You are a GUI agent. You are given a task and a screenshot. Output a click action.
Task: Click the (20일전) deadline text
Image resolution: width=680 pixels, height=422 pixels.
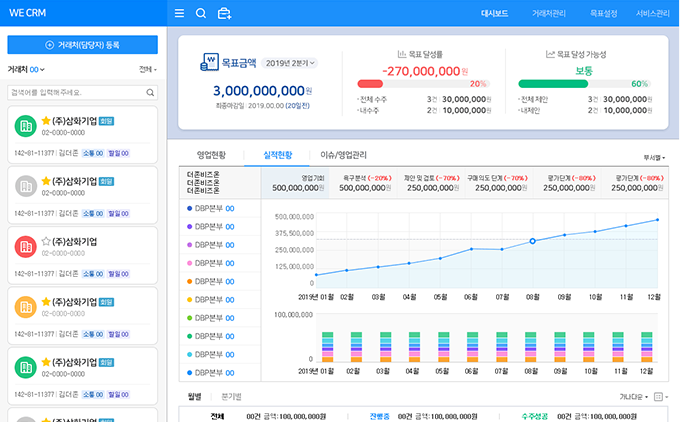pos(297,106)
